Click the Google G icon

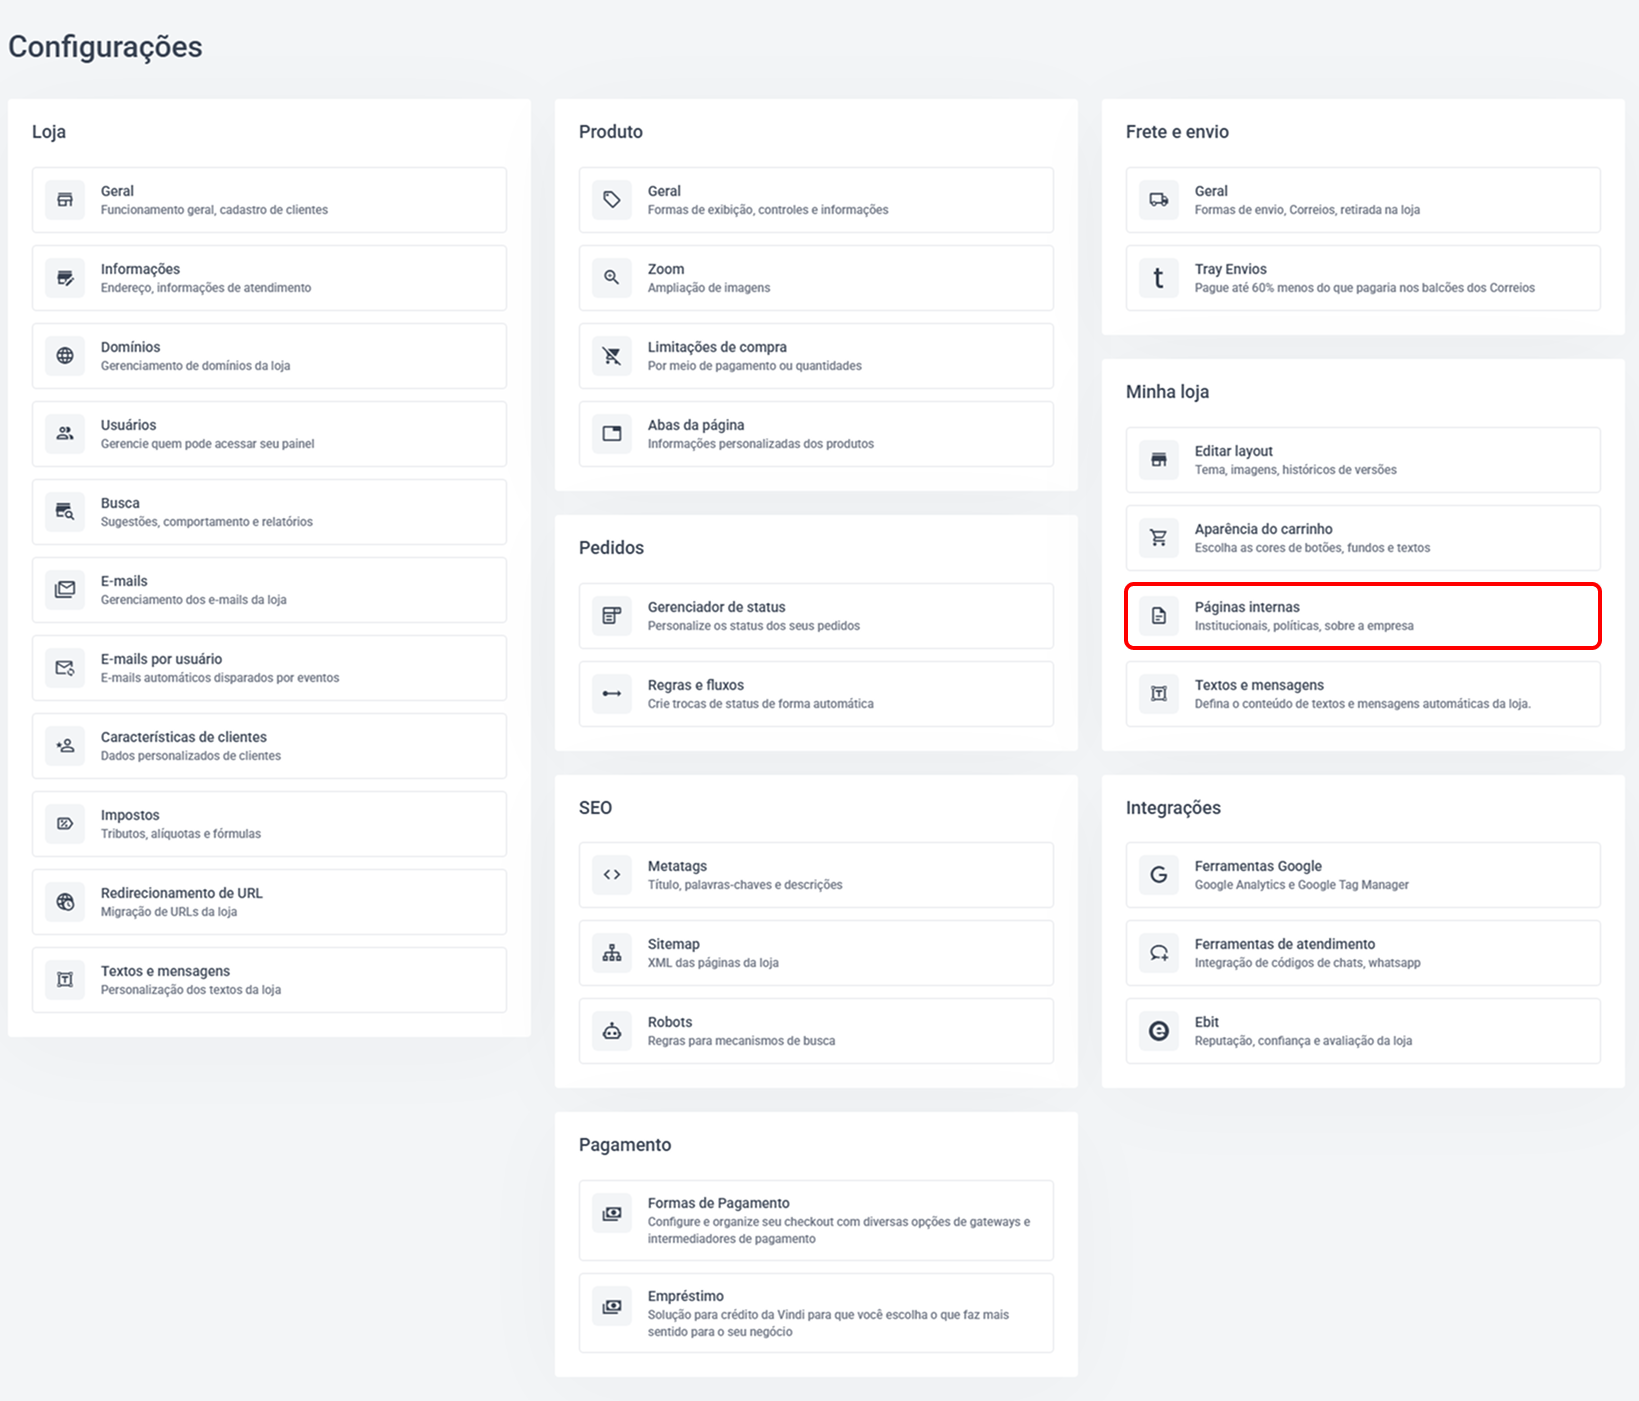1159,875
